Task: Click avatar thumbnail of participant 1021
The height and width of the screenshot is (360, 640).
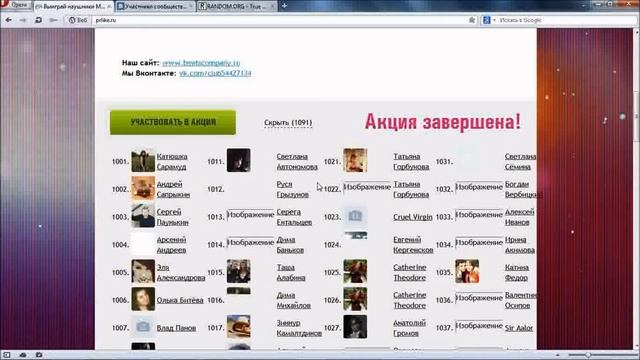Action: 355,160
